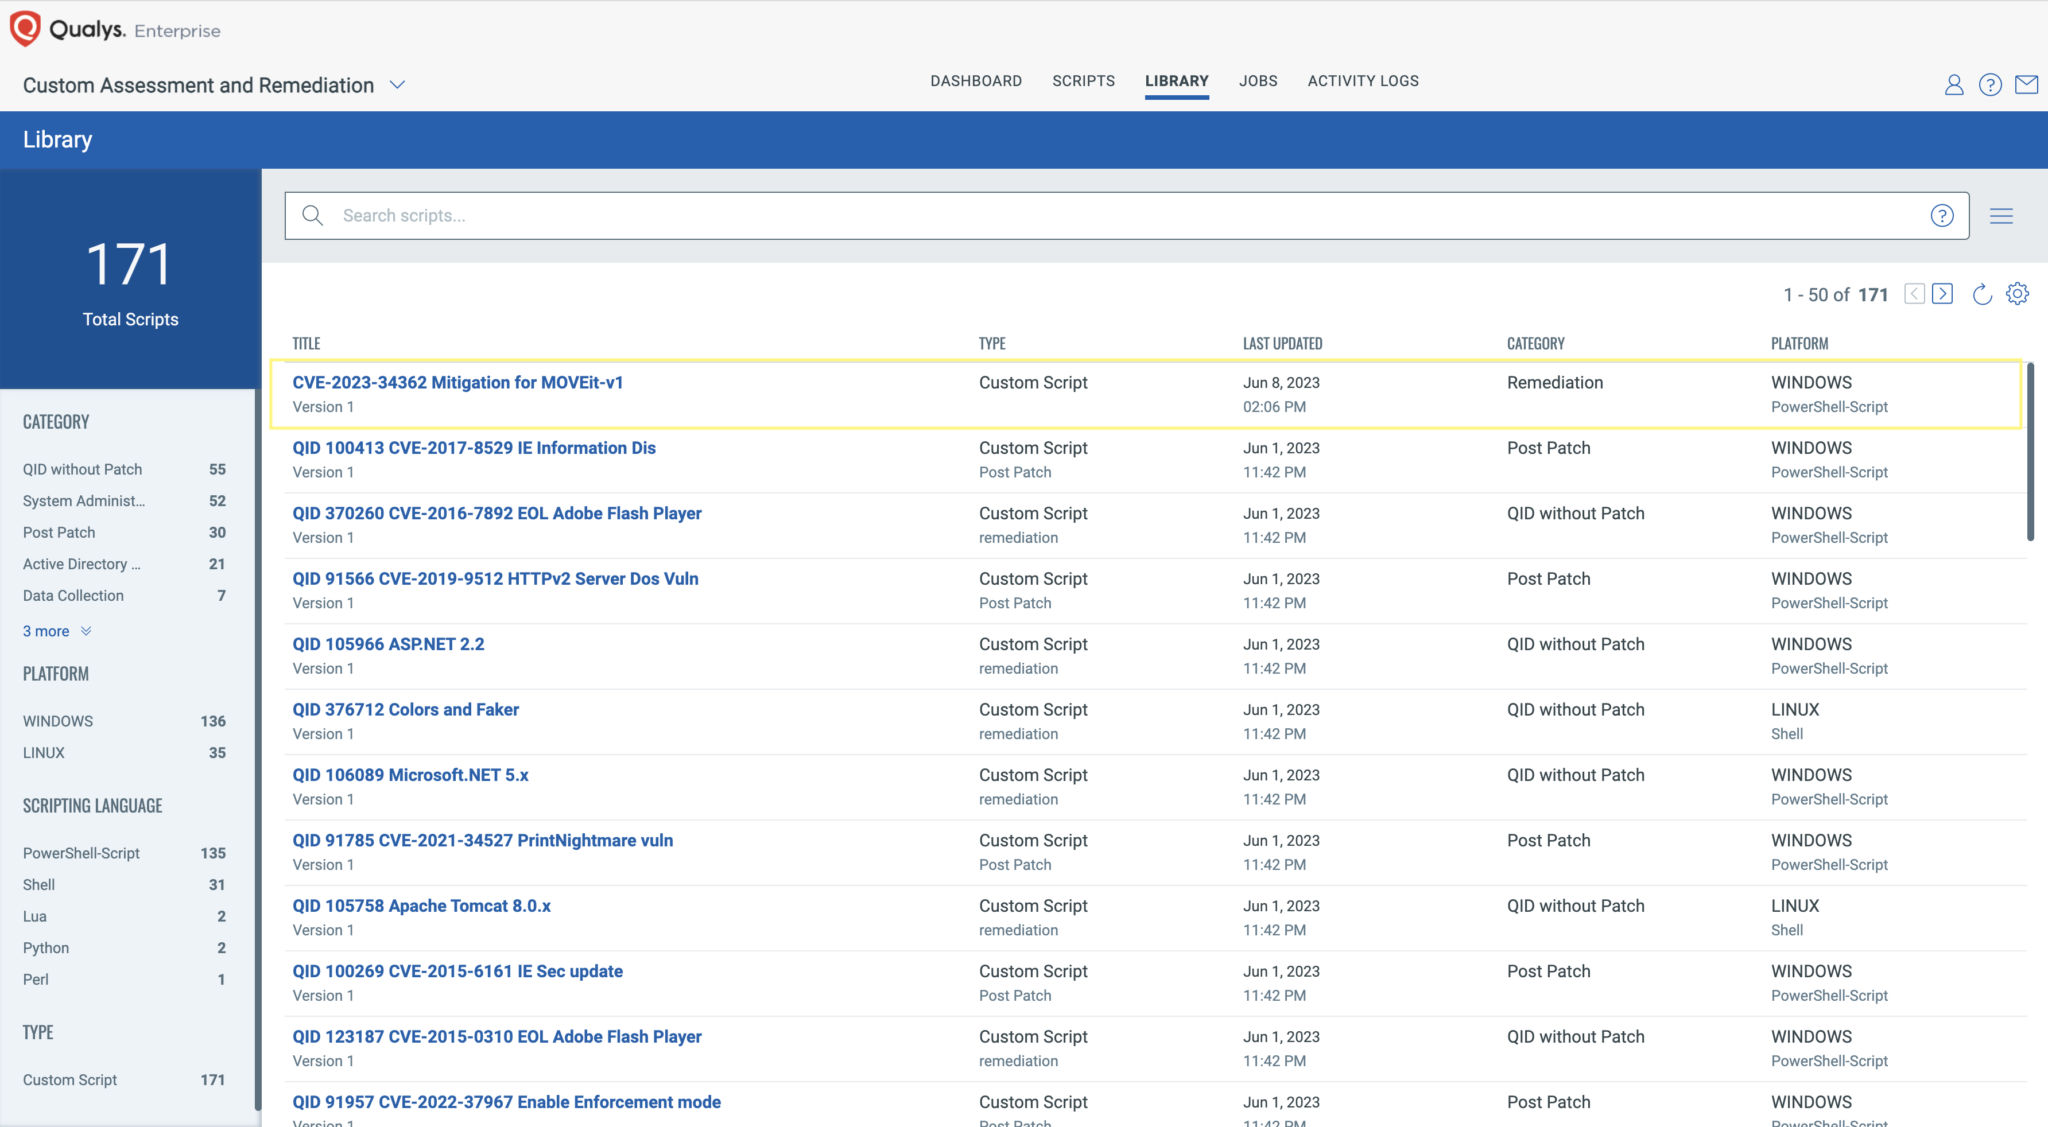This screenshot has width=2048, height=1127.
Task: Filter scripts by Post Patch category
Action: [58, 532]
